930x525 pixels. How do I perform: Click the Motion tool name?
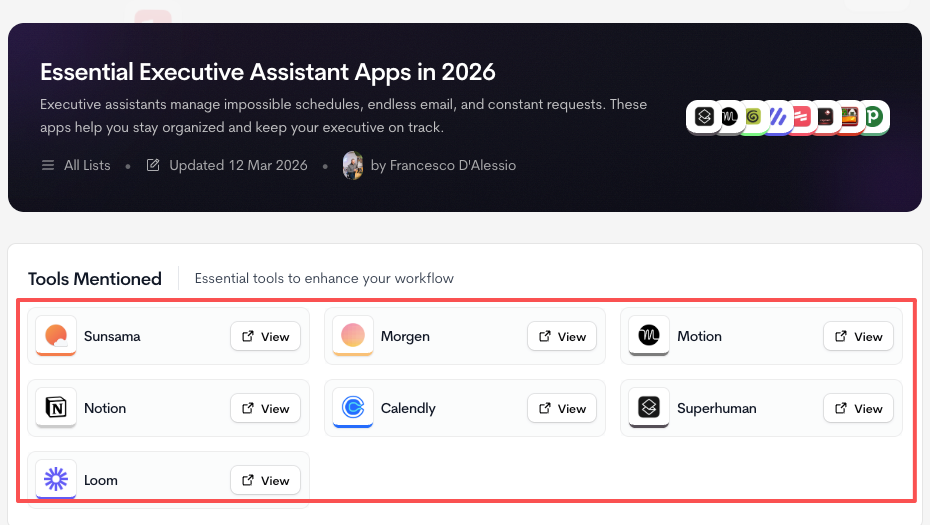pos(699,336)
